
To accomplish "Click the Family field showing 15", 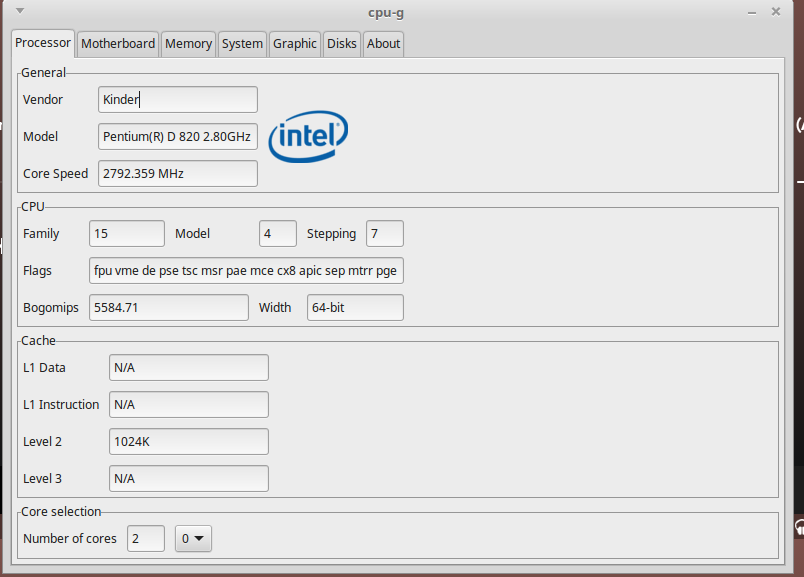I will pos(127,233).
